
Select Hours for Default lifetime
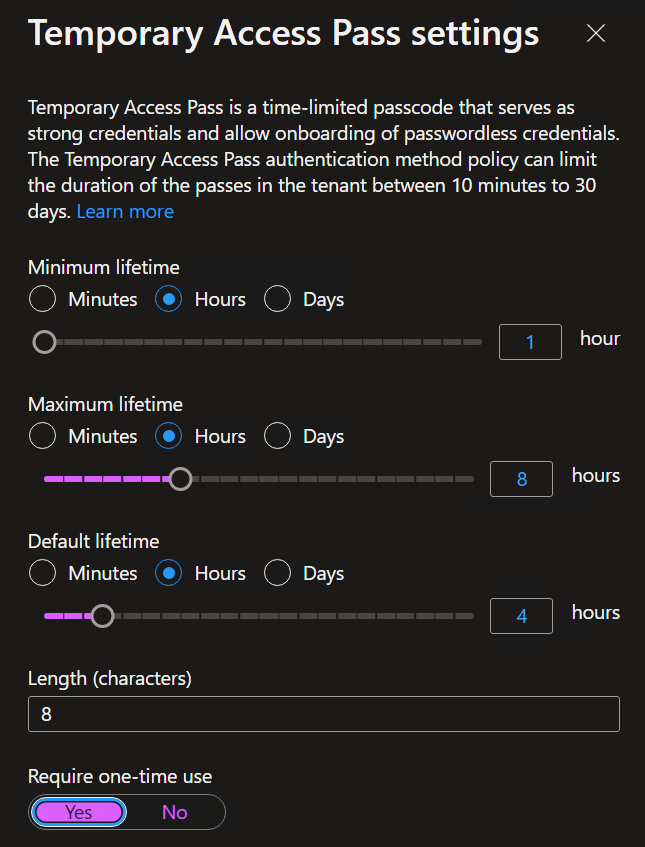[x=168, y=573]
